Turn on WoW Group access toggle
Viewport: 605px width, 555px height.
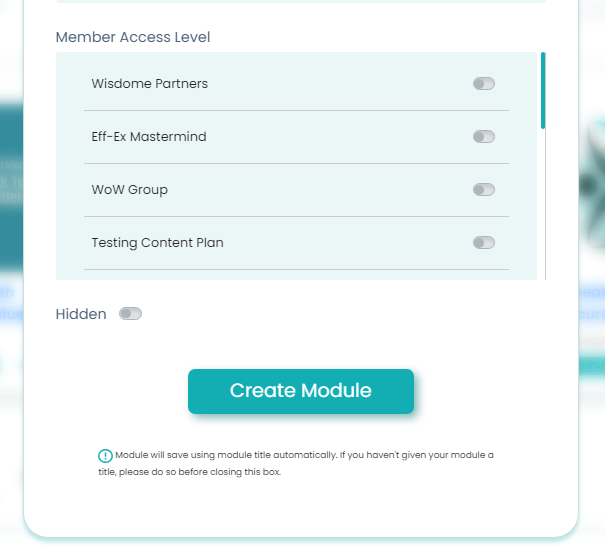[x=484, y=190]
